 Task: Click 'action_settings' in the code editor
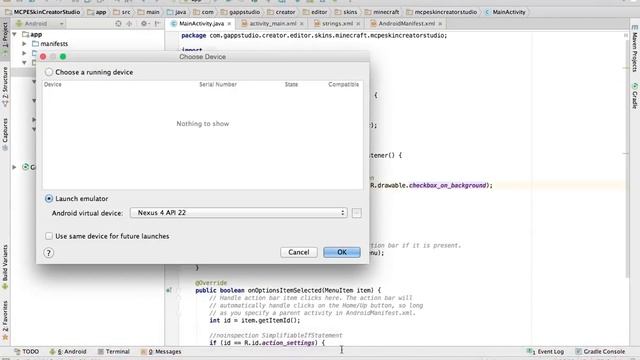coord(287,343)
